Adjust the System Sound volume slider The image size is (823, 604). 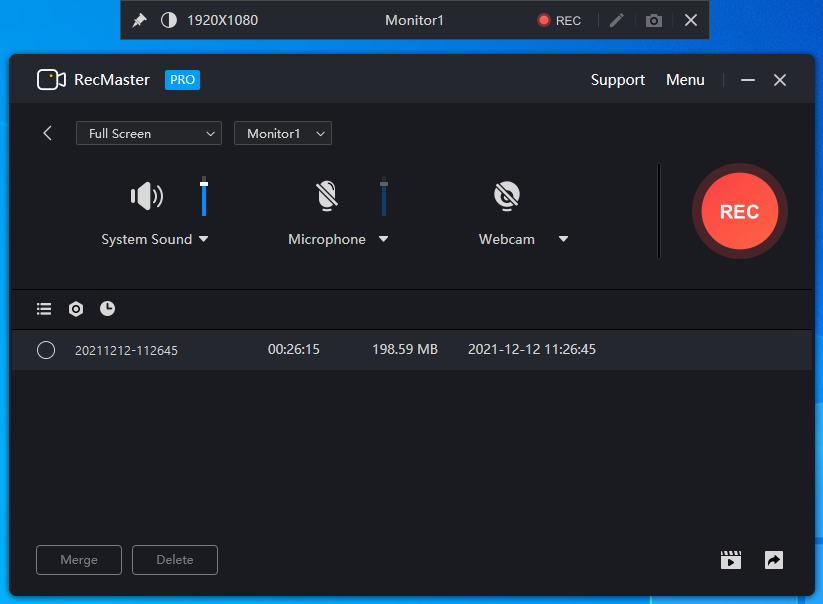204,196
